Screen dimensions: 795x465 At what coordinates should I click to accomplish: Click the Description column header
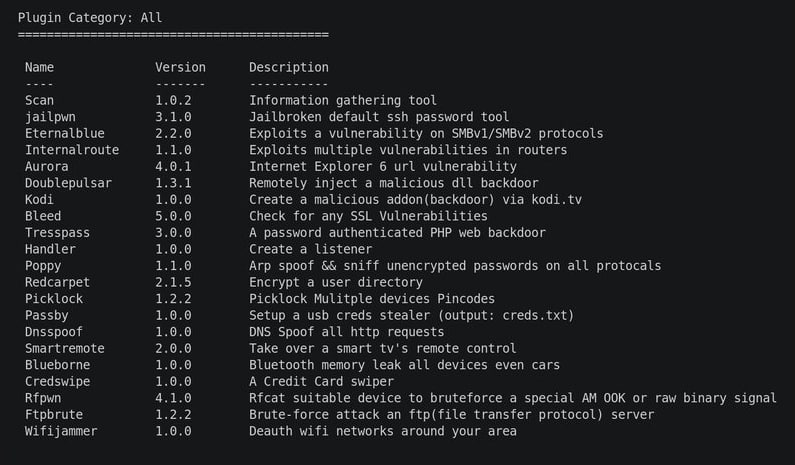(x=288, y=68)
